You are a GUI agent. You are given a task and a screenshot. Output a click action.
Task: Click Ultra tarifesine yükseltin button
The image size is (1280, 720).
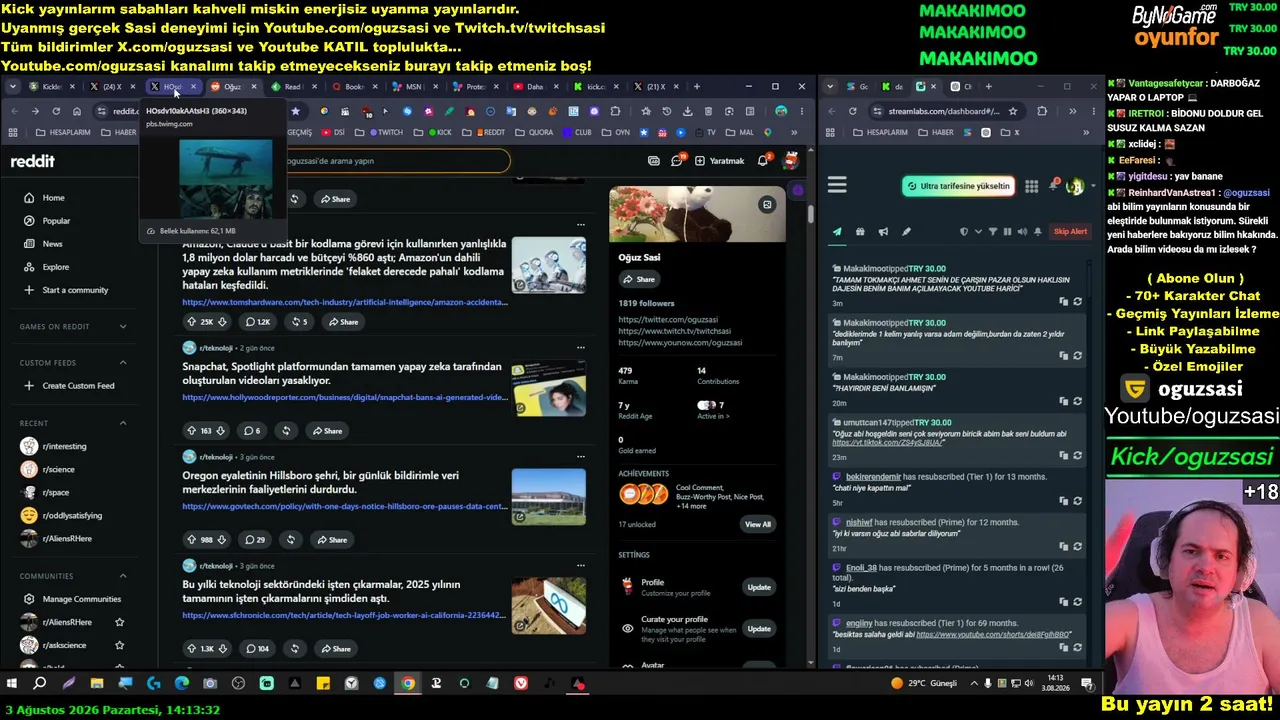(x=958, y=186)
